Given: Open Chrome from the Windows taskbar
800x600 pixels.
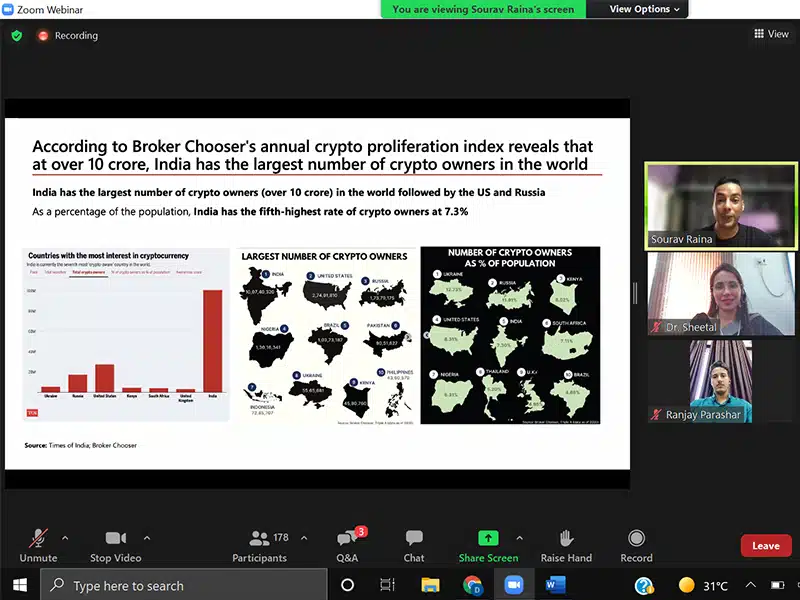Looking at the screenshot, I should [x=472, y=585].
